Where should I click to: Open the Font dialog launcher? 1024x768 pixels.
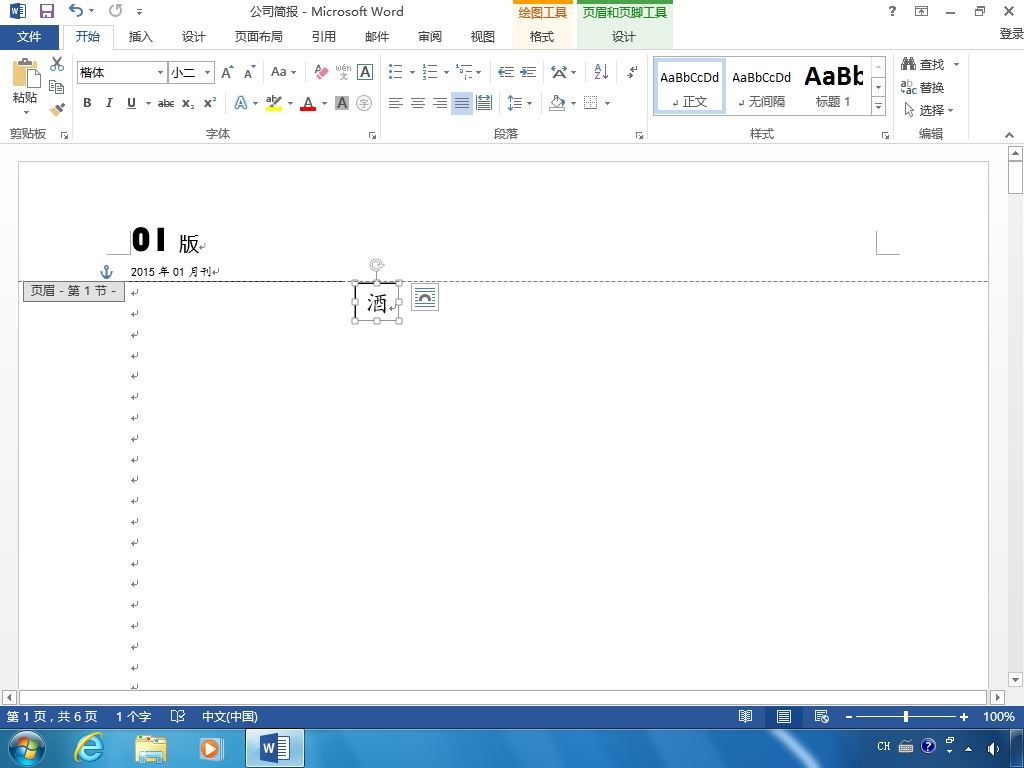(372, 135)
